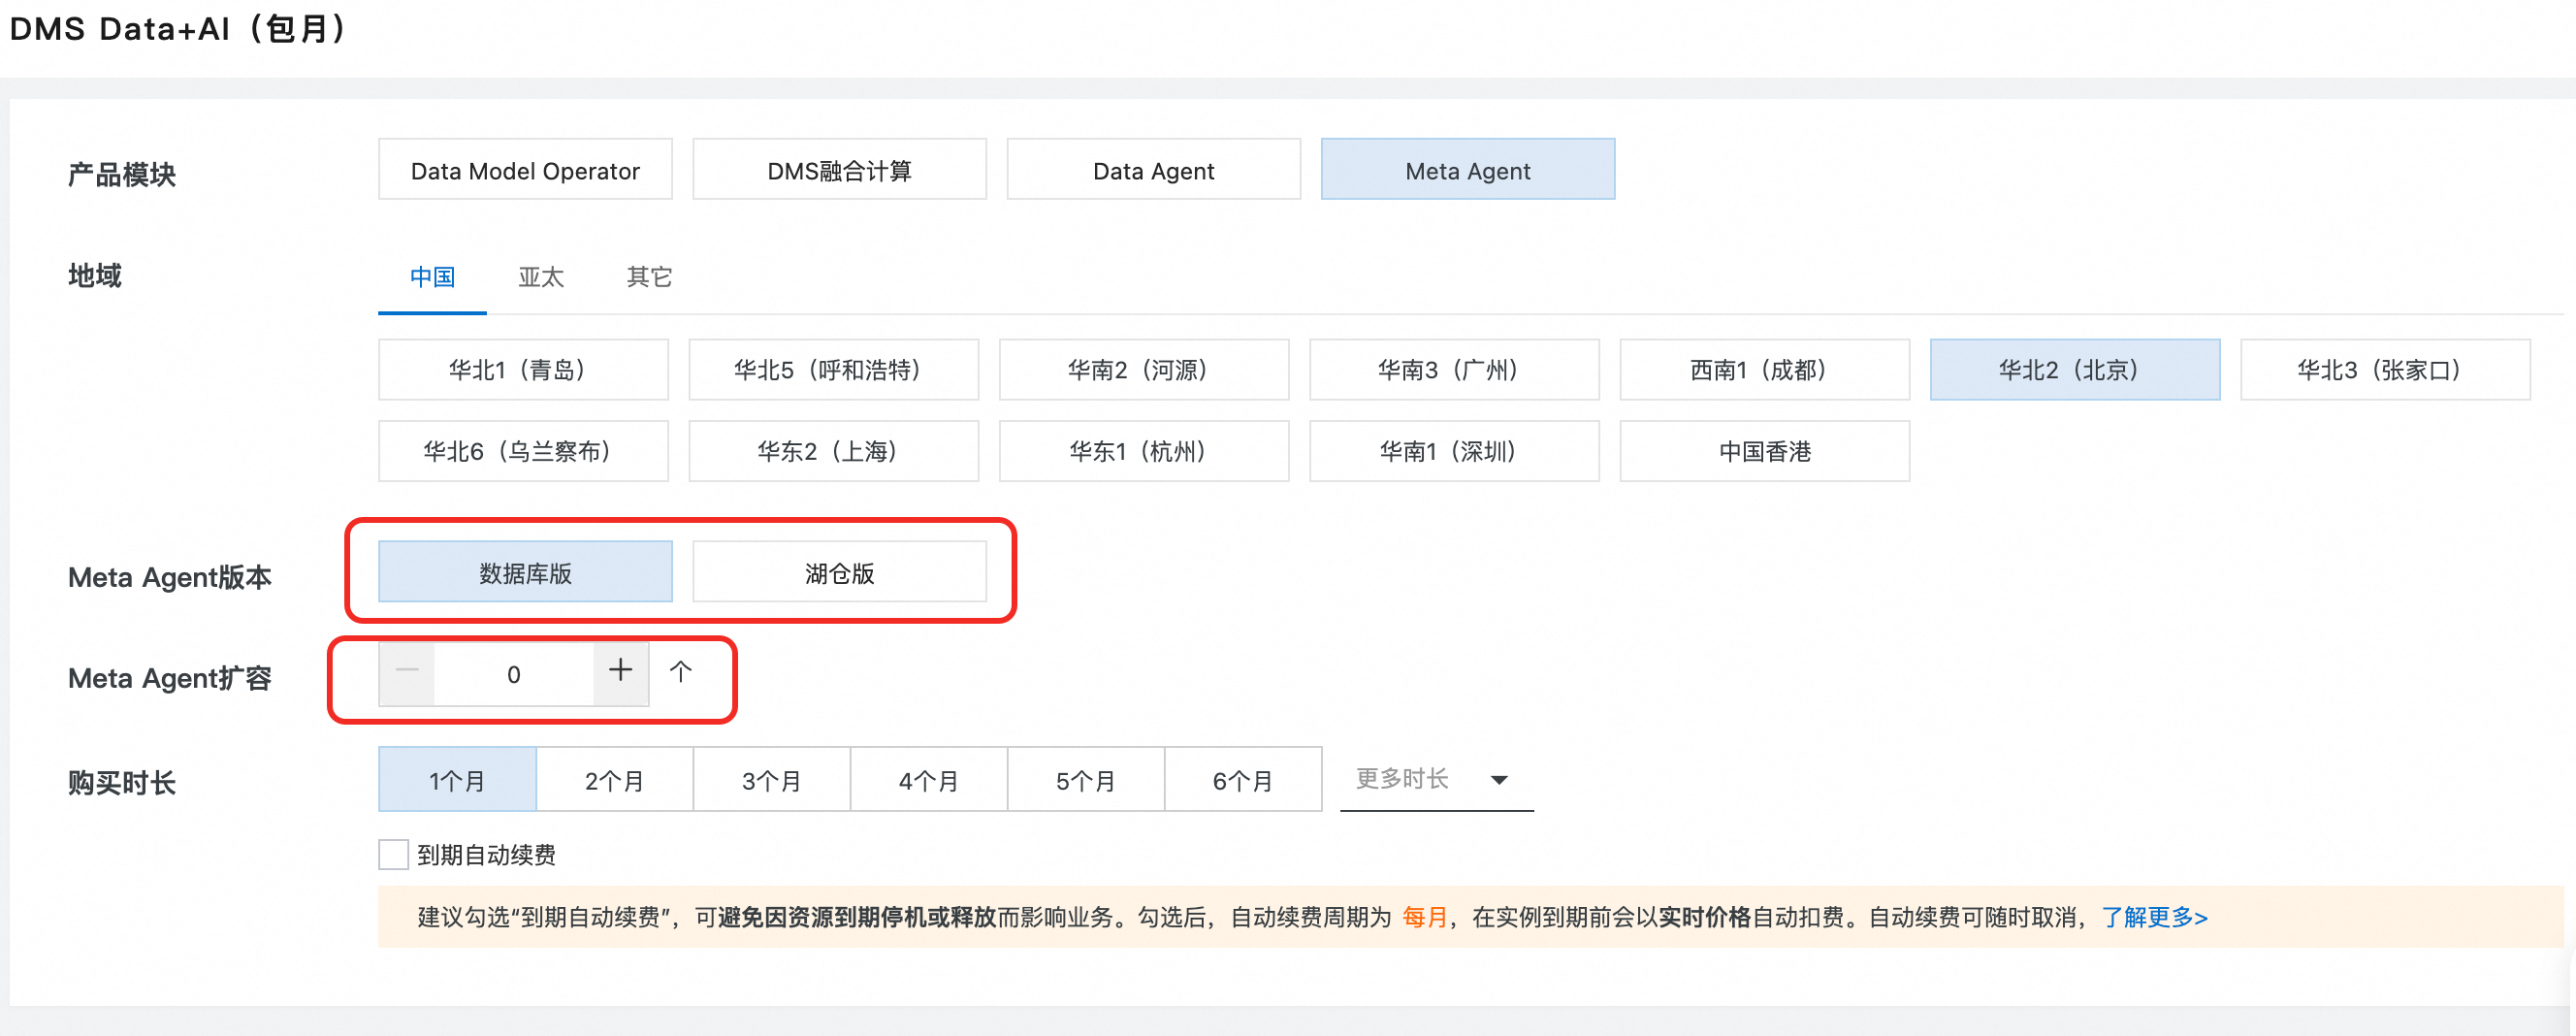This screenshot has width=2576, height=1036.
Task: Select 数据库版 Meta Agent edition
Action: pyautogui.click(x=525, y=572)
